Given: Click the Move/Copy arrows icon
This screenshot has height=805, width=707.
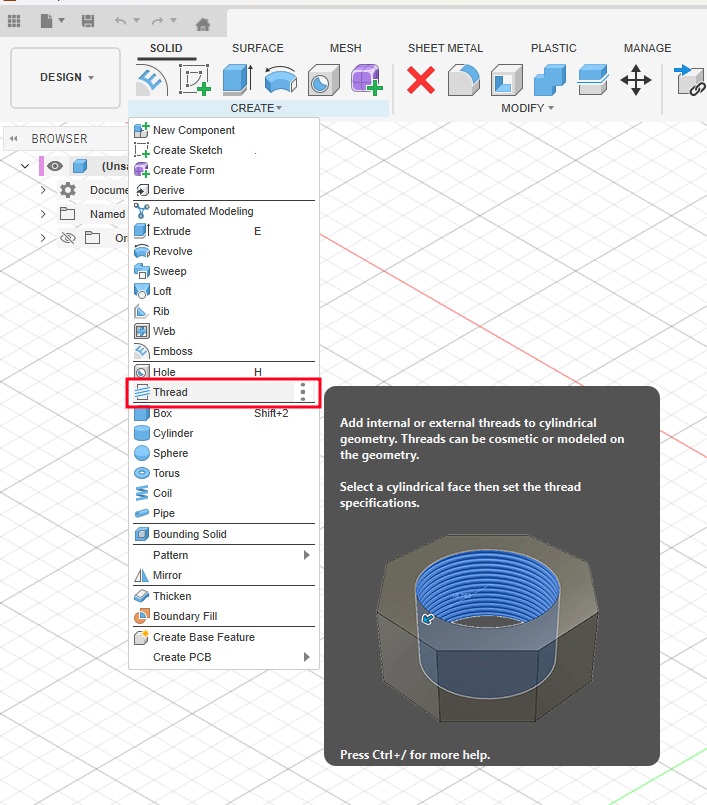Looking at the screenshot, I should (x=636, y=80).
